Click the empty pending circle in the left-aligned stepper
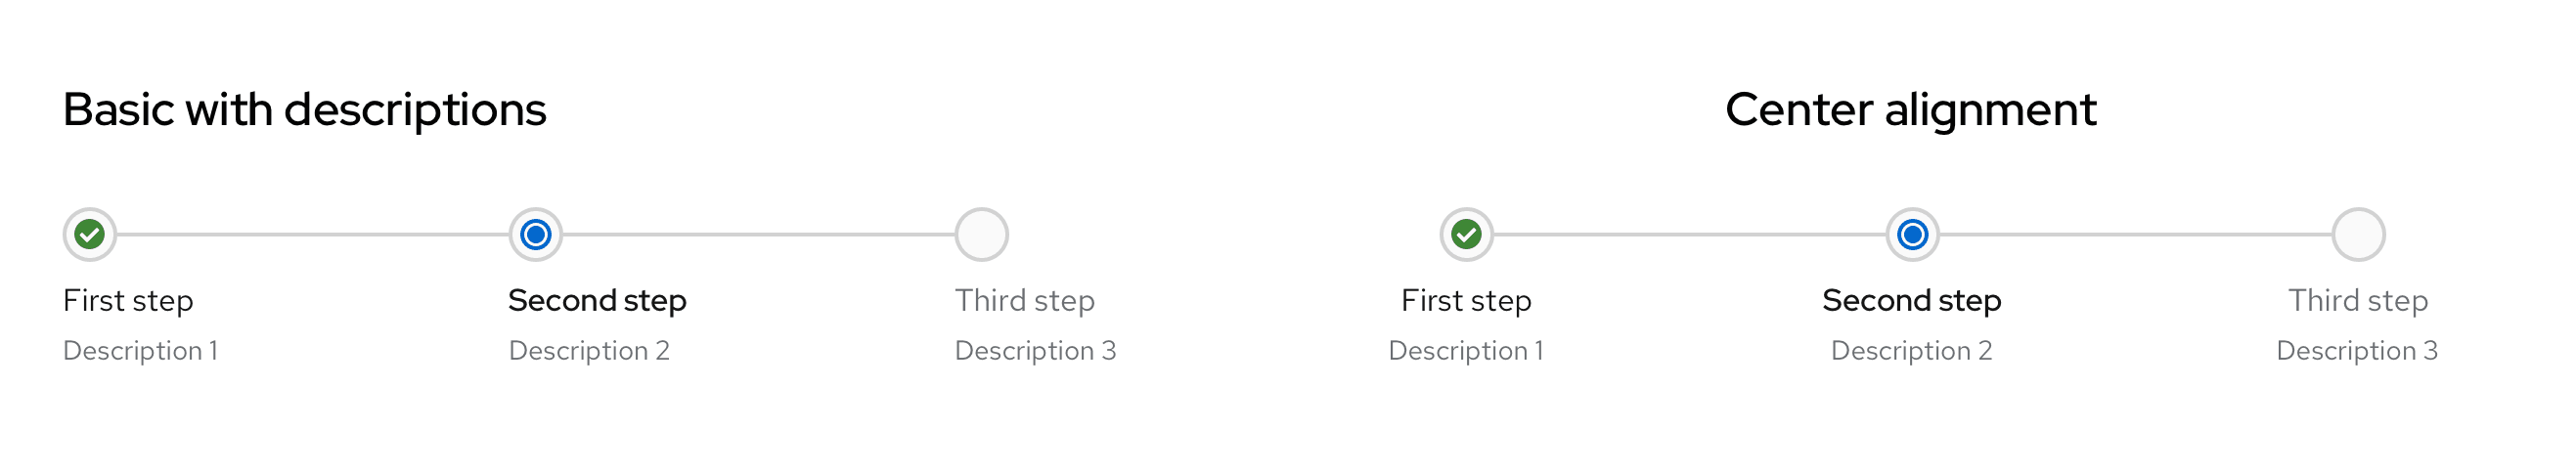Image resolution: width=2576 pixels, height=473 pixels. click(981, 235)
